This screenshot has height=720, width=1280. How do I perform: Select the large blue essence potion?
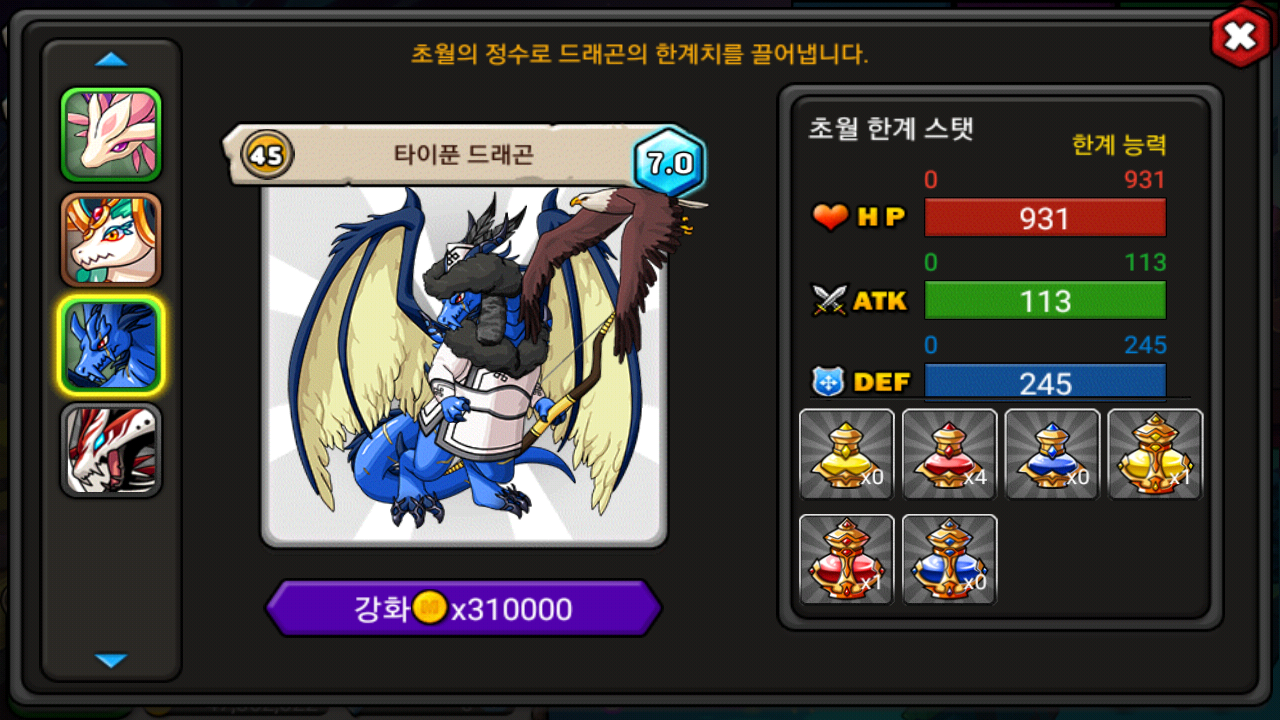click(x=950, y=559)
